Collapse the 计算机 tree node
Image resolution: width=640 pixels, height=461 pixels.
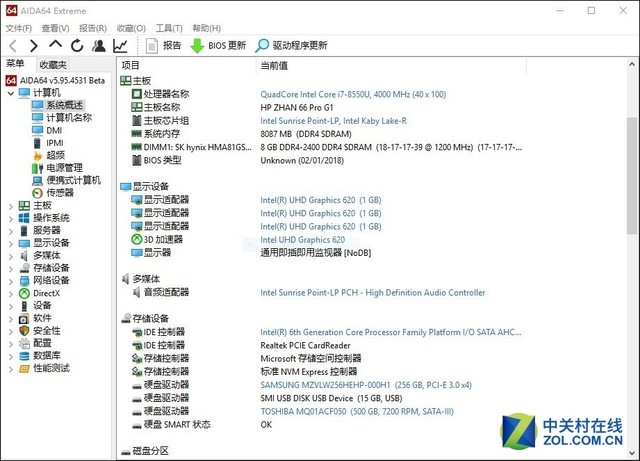(11, 93)
